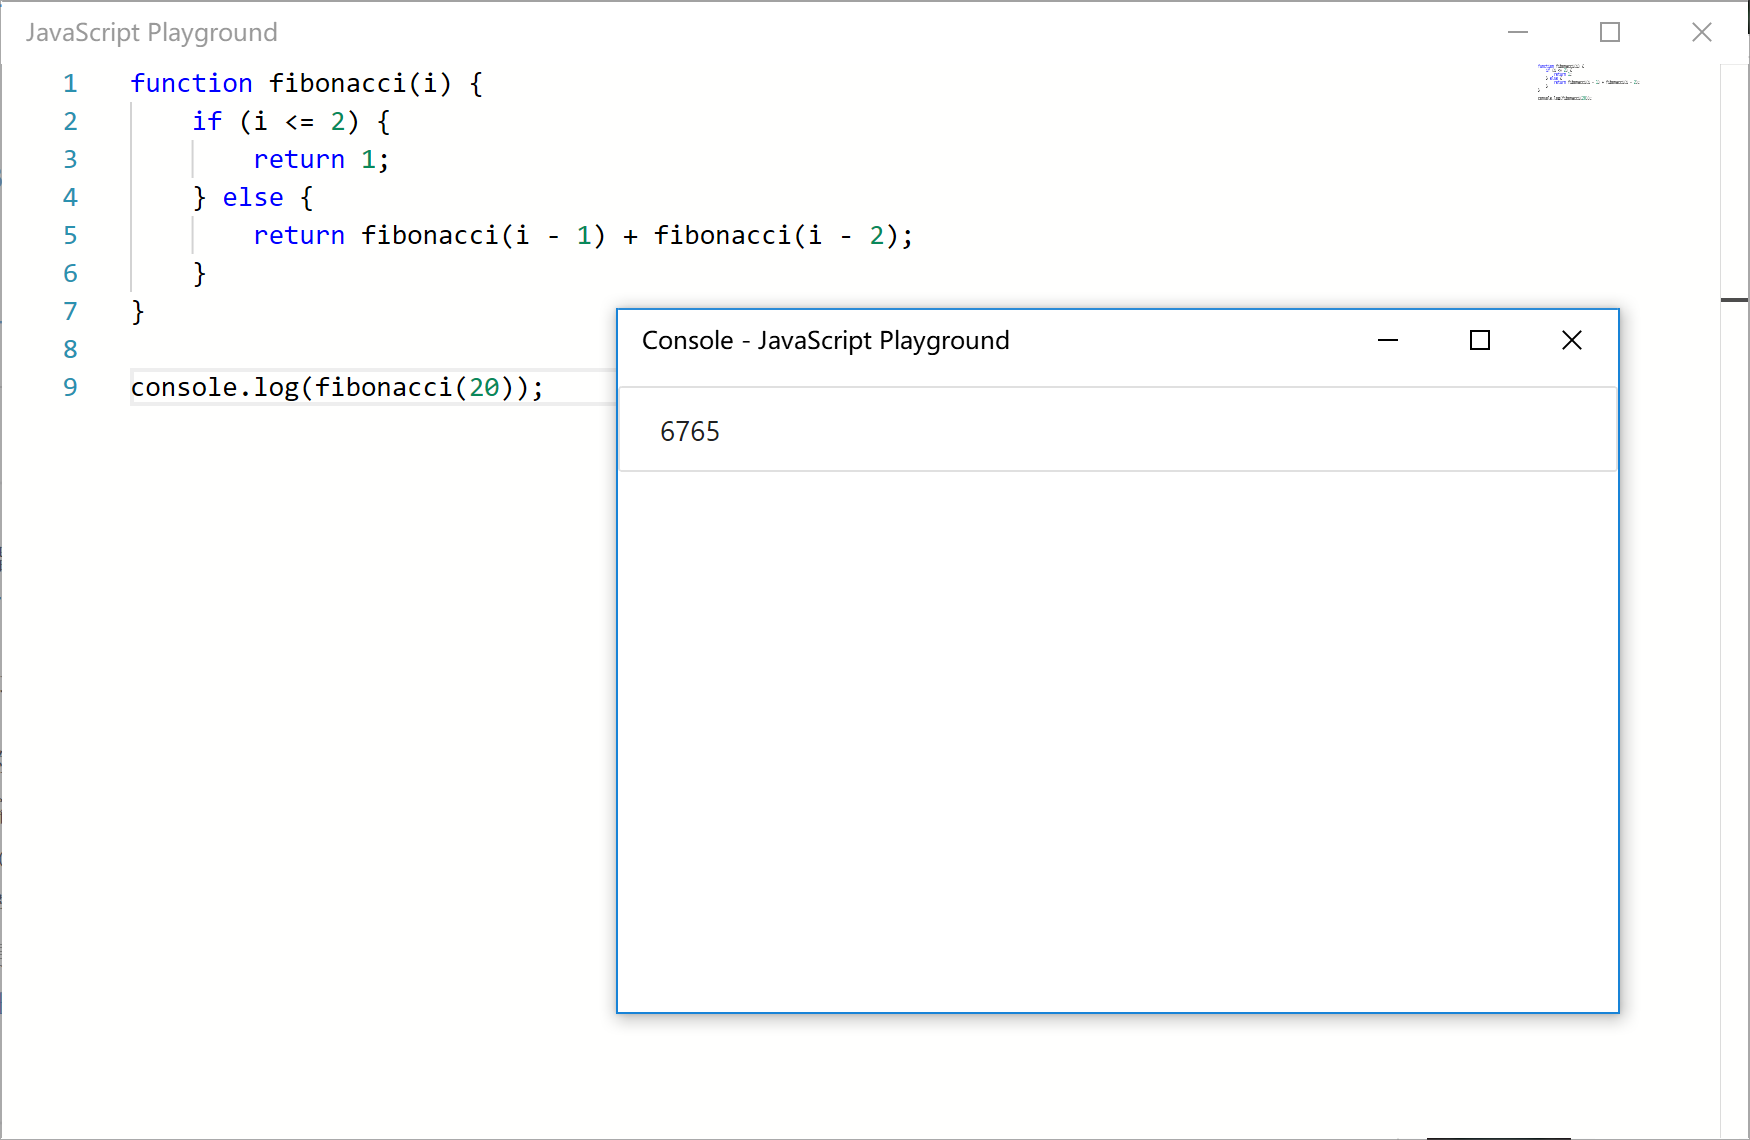Minimize the Console window
This screenshot has width=1750, height=1140.
click(1388, 341)
